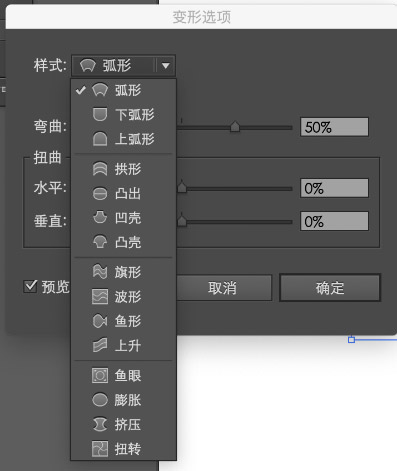The image size is (397, 471).
Task: Pick the 扭转 twist warp icon
Action: 100,449
